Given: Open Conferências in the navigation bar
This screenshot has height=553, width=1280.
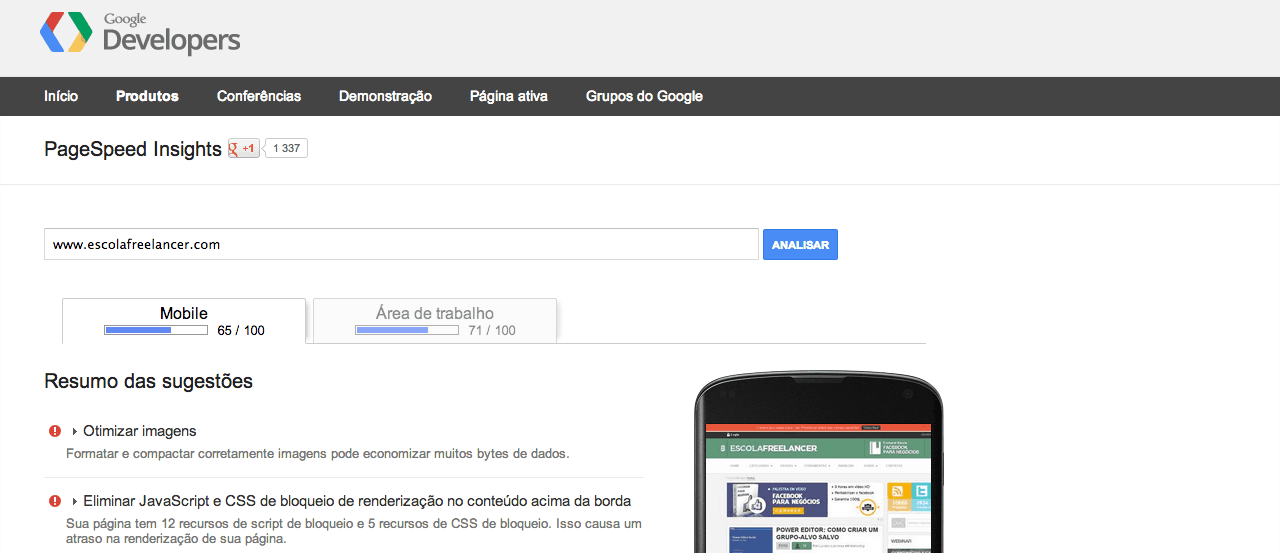Looking at the screenshot, I should point(259,96).
